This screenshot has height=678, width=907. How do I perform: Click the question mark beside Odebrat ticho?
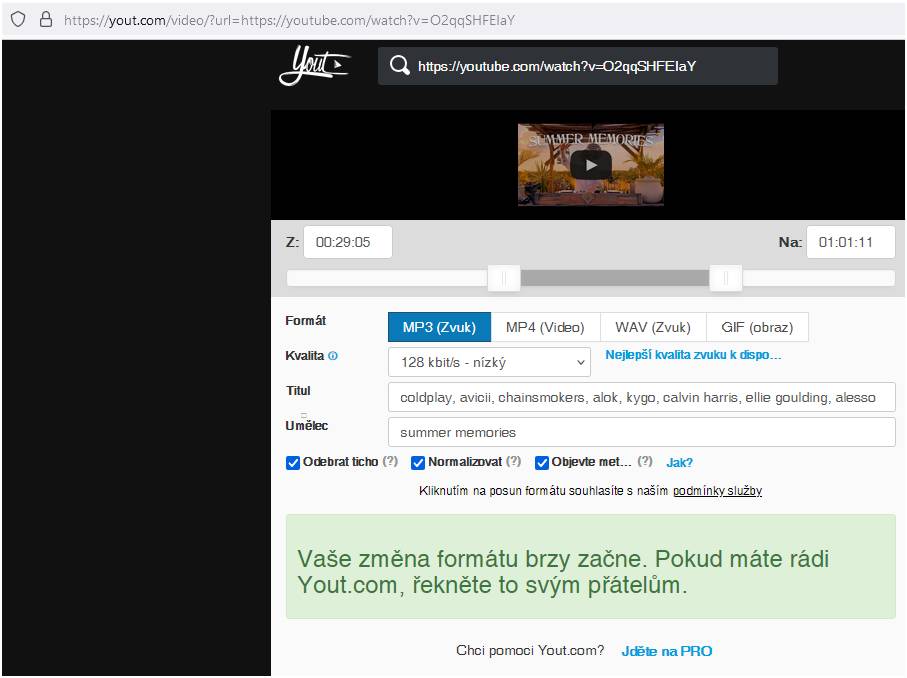[390, 462]
